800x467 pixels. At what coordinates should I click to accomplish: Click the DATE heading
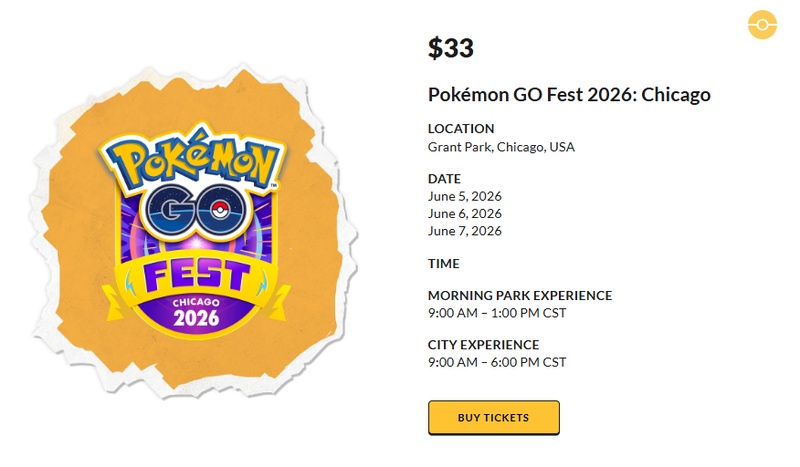click(x=445, y=179)
